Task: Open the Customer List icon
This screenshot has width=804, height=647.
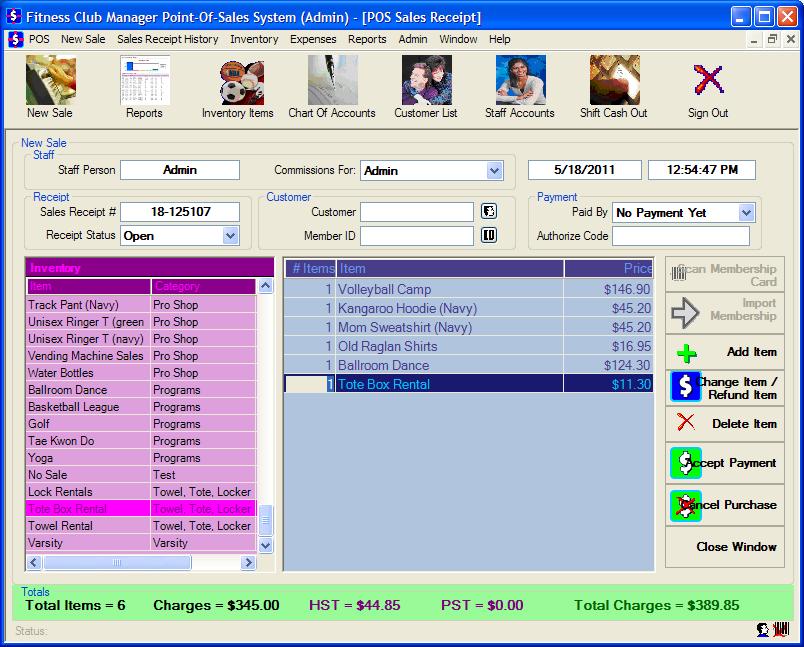Action: click(x=426, y=82)
